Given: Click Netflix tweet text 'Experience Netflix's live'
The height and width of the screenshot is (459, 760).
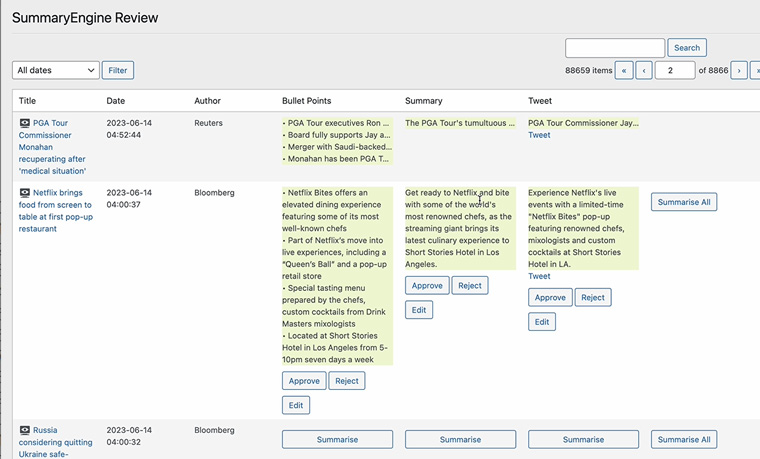Looking at the screenshot, I should [x=583, y=228].
